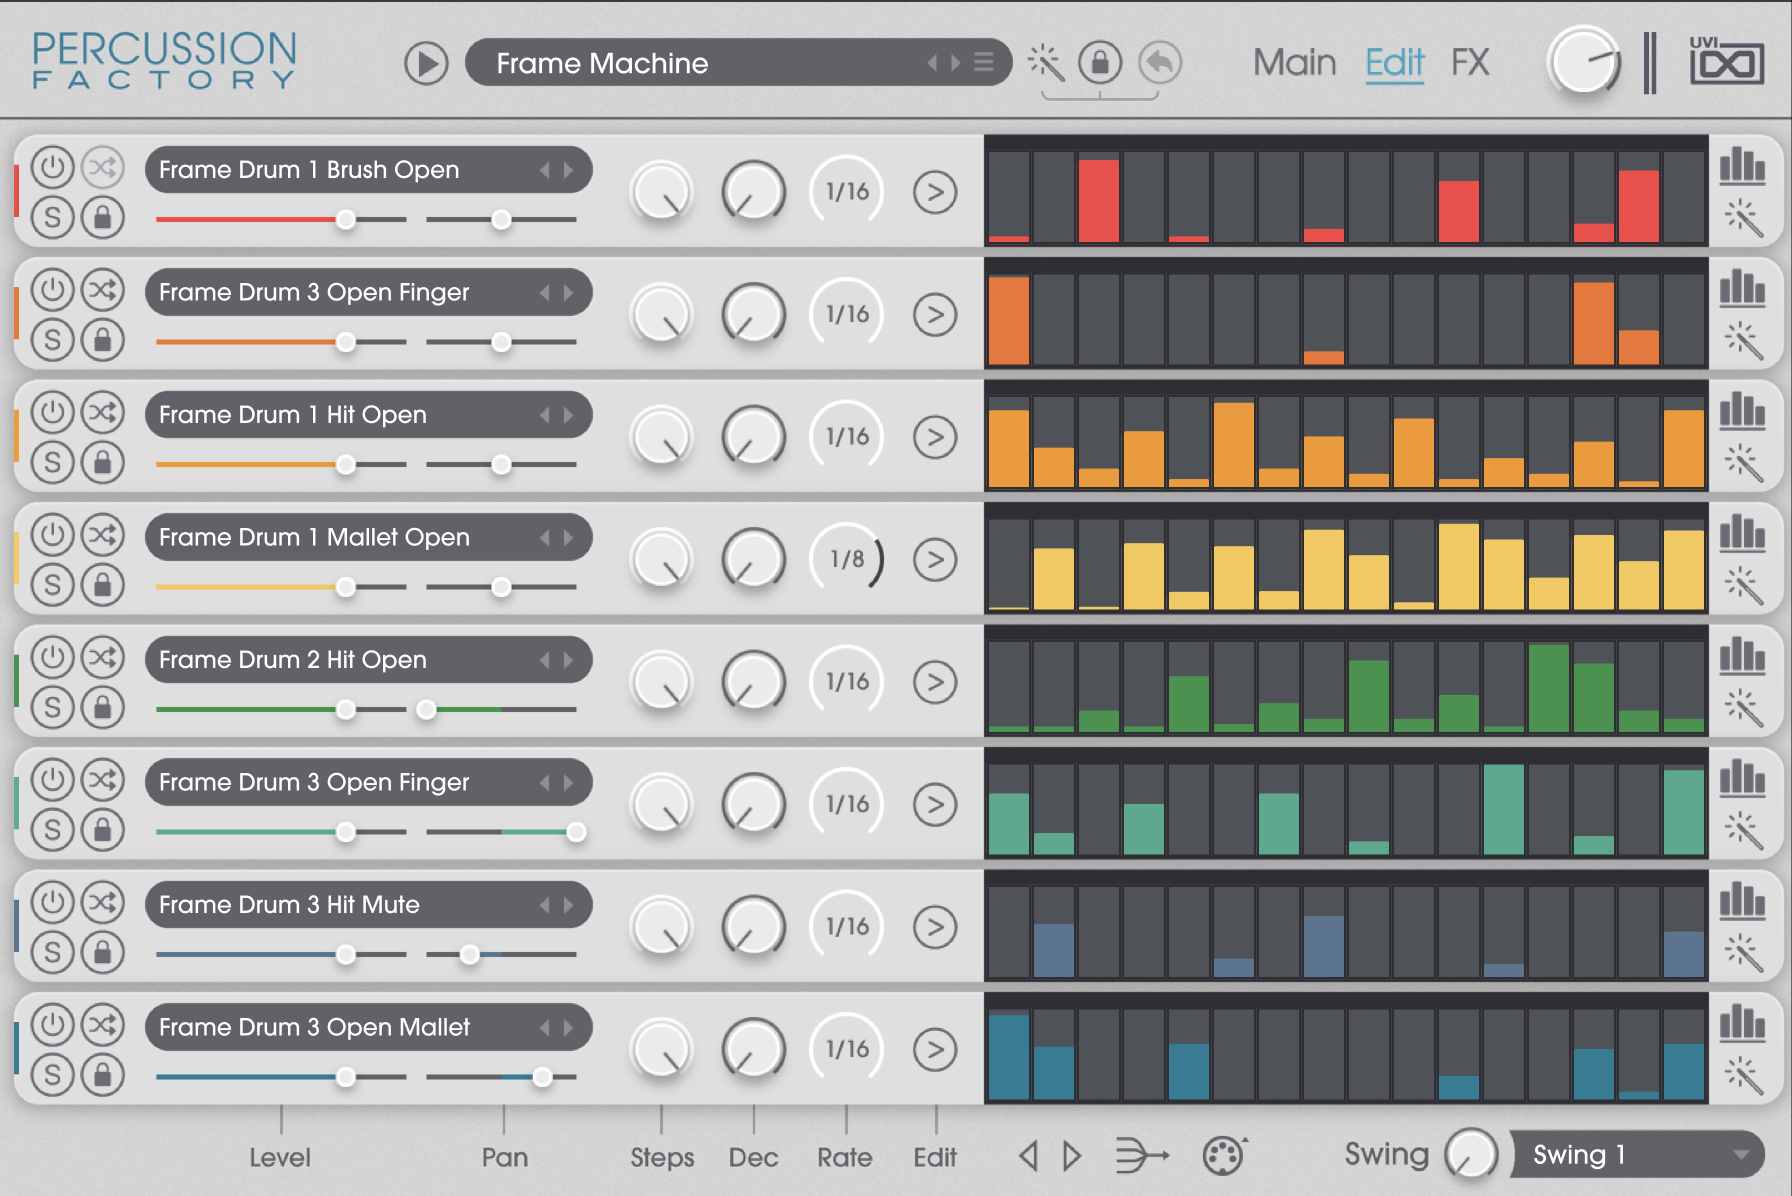Click the randomize sparkle icon in top bar

[1046, 63]
